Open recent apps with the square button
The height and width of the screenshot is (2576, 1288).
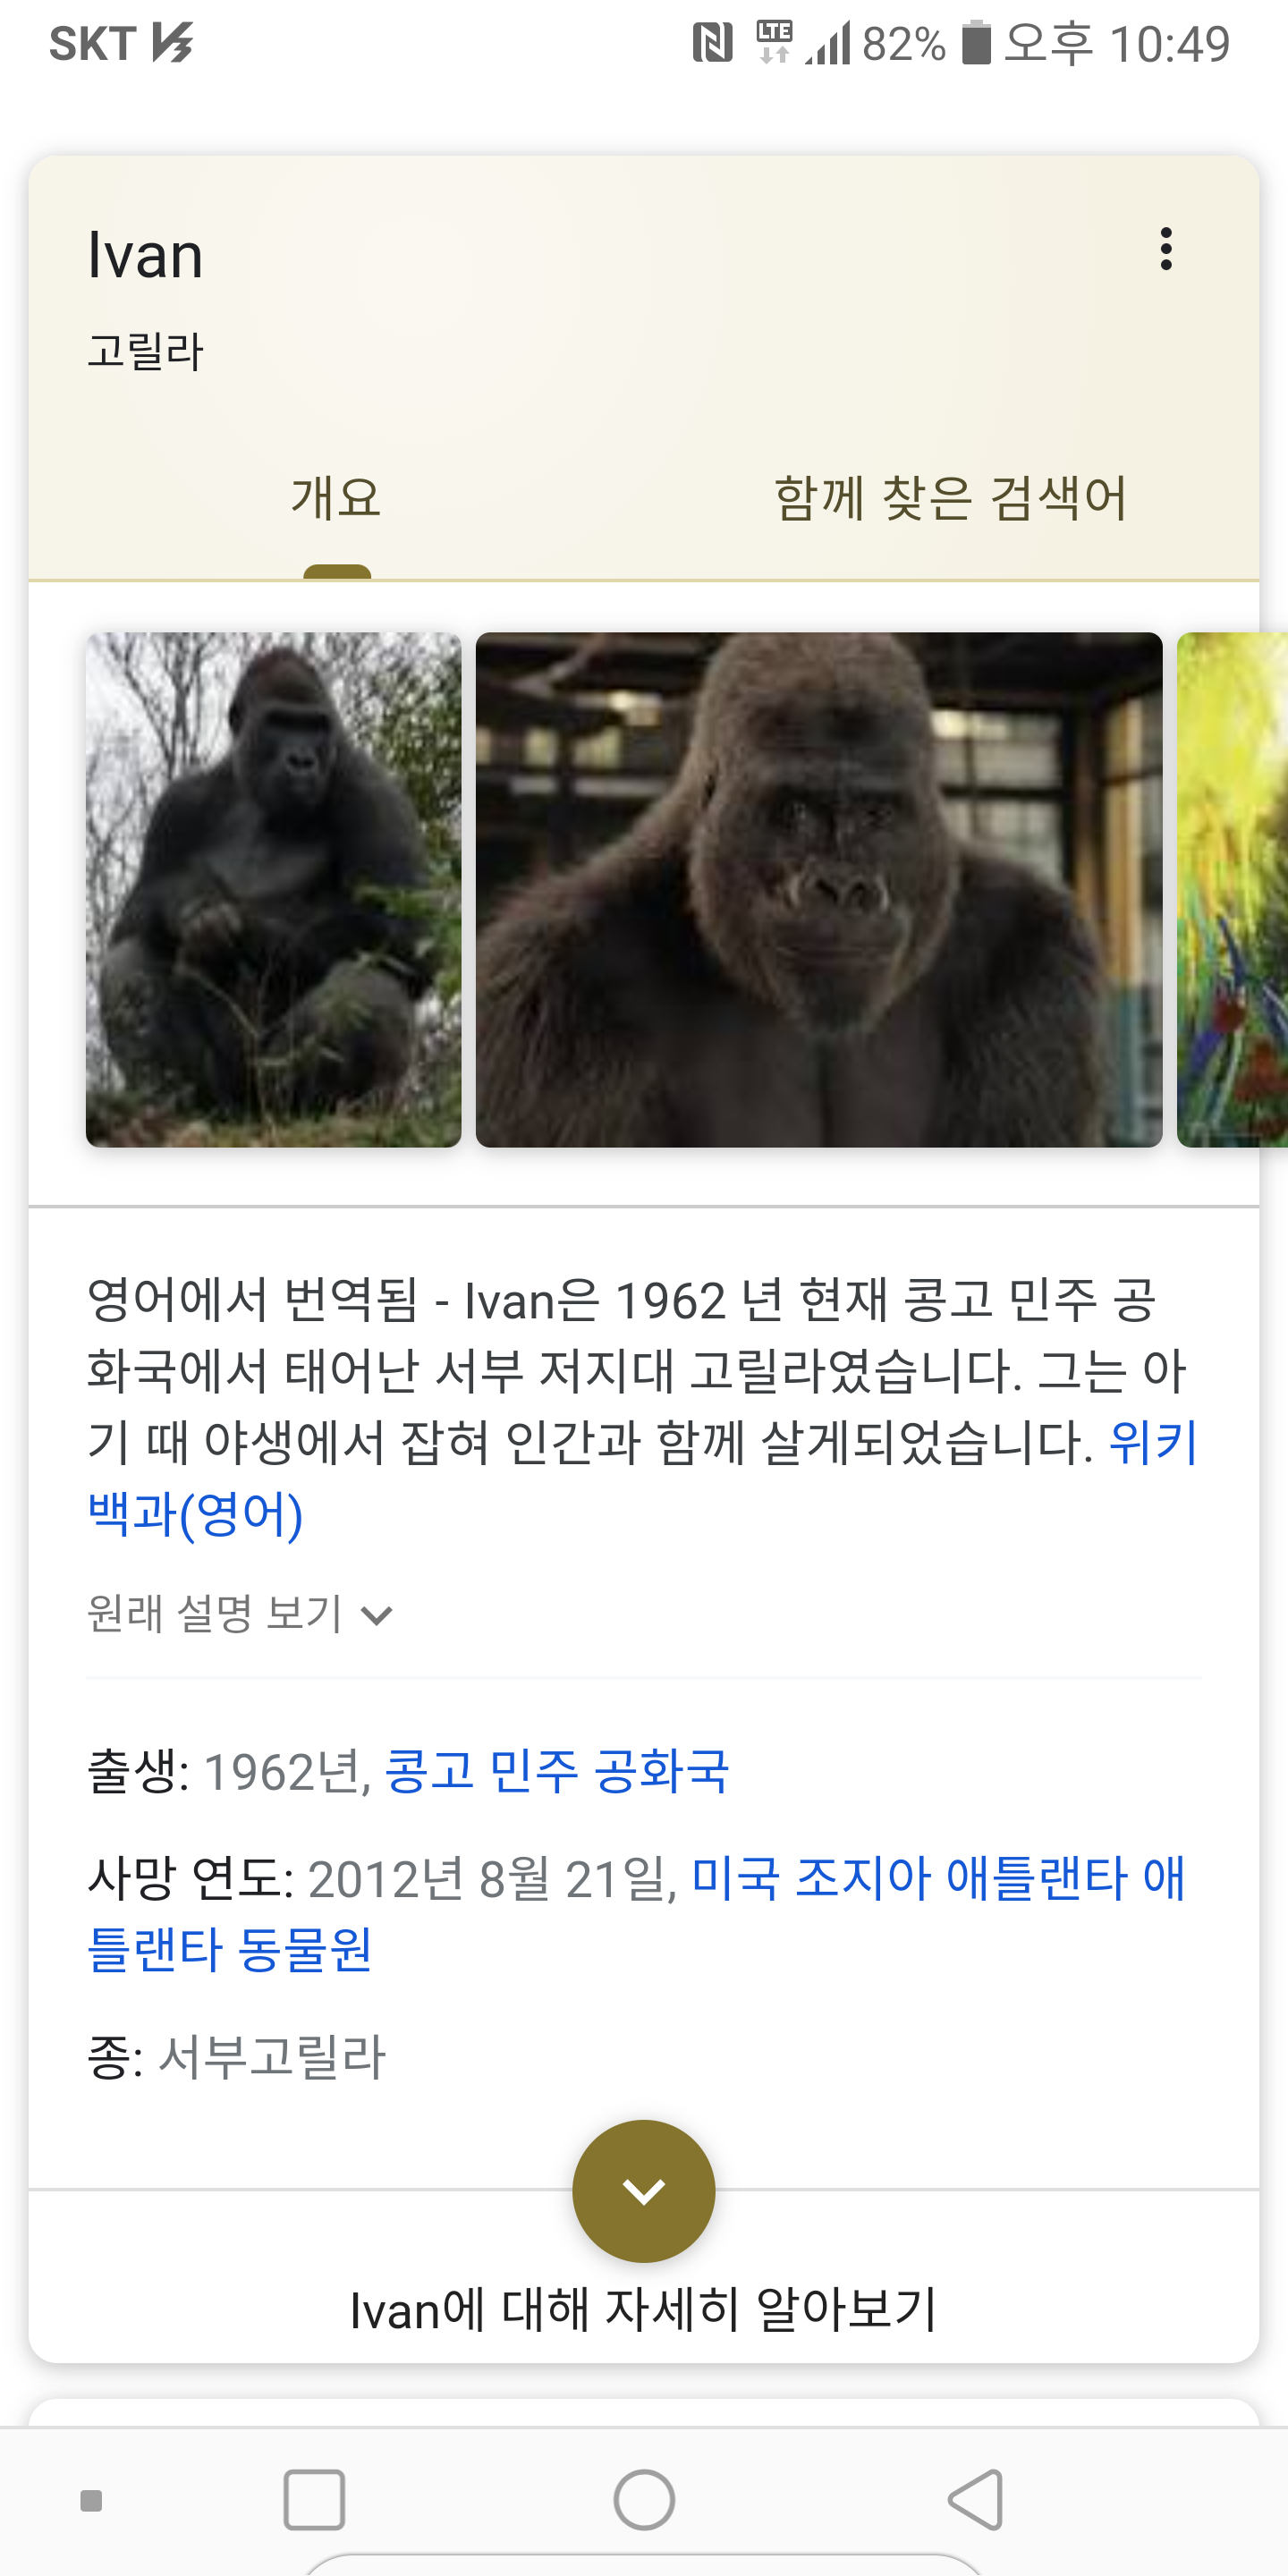314,2500
